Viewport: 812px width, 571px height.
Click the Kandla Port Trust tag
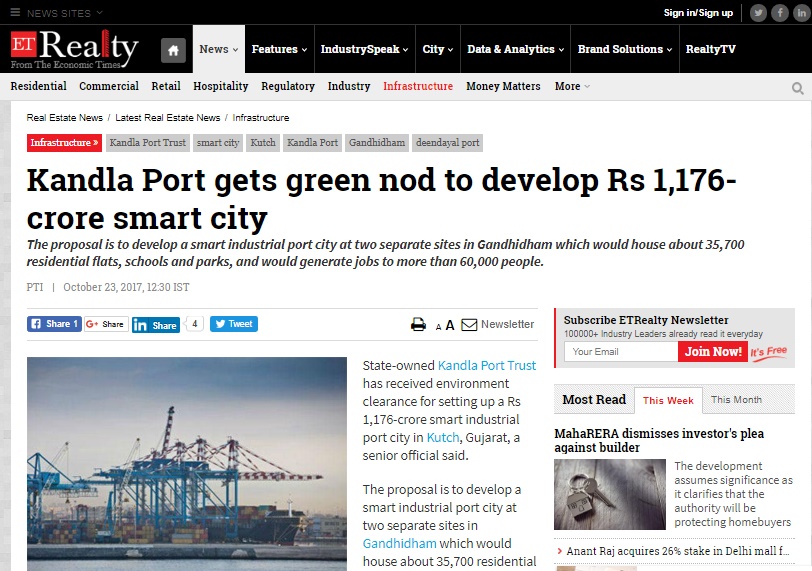(148, 143)
